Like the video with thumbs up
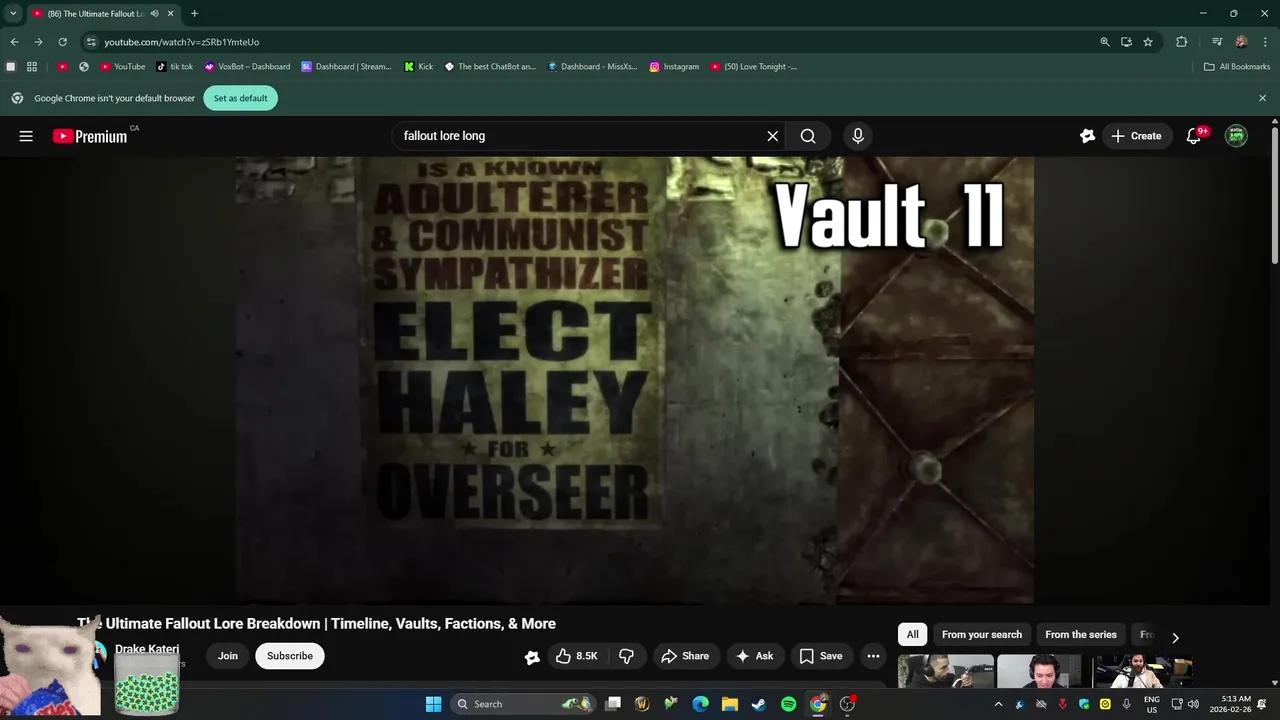 point(576,656)
